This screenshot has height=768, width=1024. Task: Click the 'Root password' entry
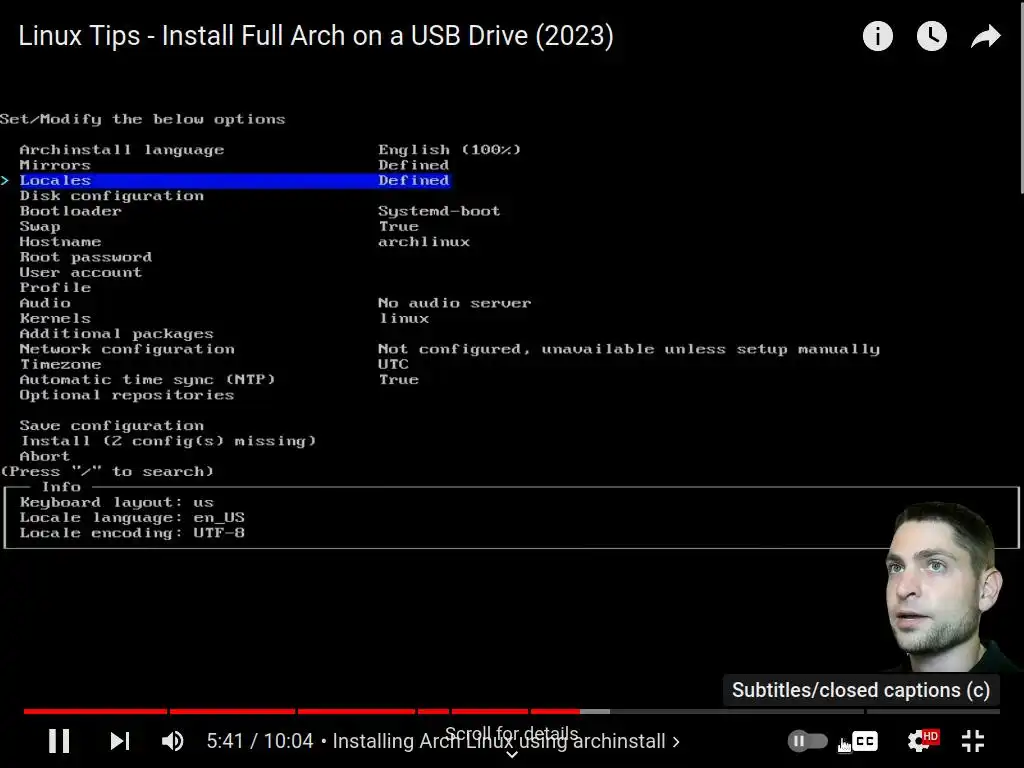86,257
